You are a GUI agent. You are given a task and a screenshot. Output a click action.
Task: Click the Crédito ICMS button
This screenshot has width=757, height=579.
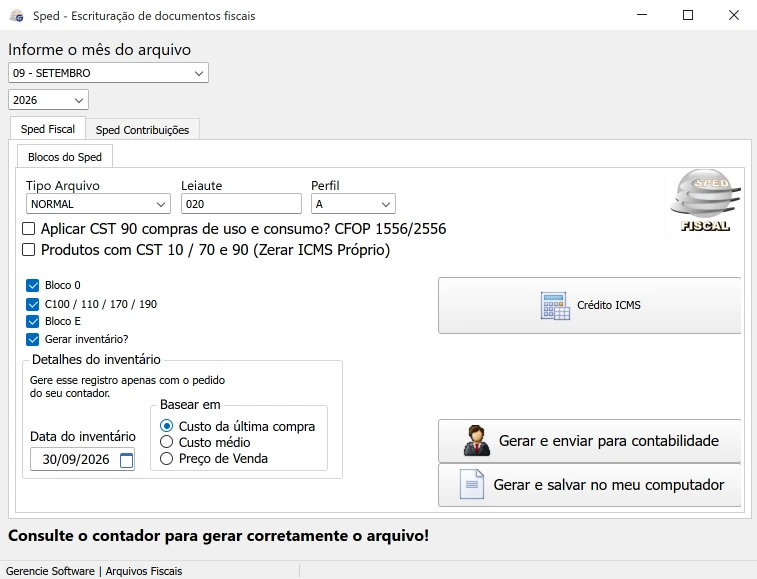coord(589,306)
